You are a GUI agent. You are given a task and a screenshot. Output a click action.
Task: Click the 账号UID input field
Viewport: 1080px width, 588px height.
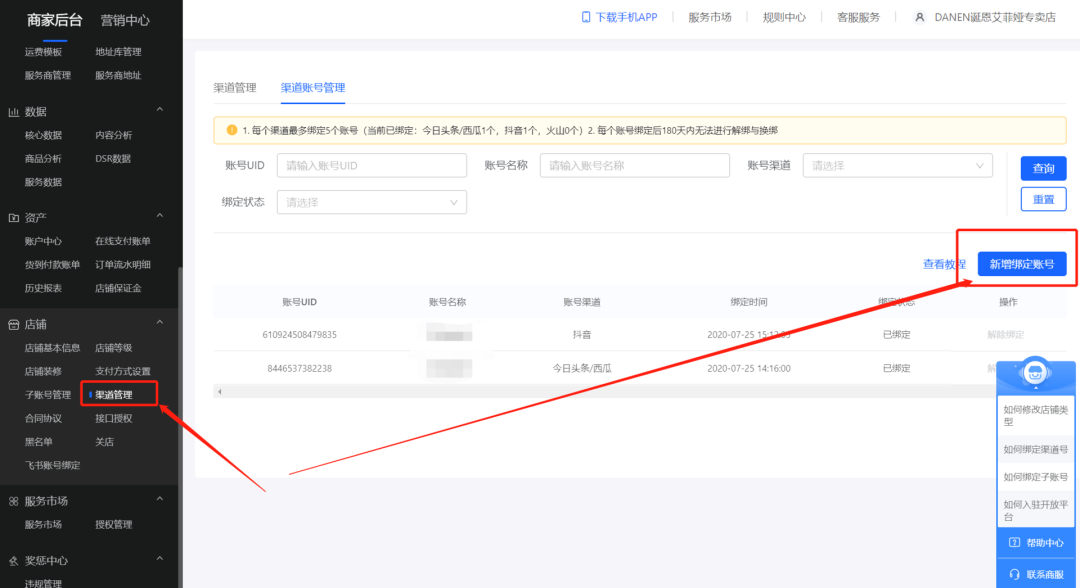coord(371,165)
